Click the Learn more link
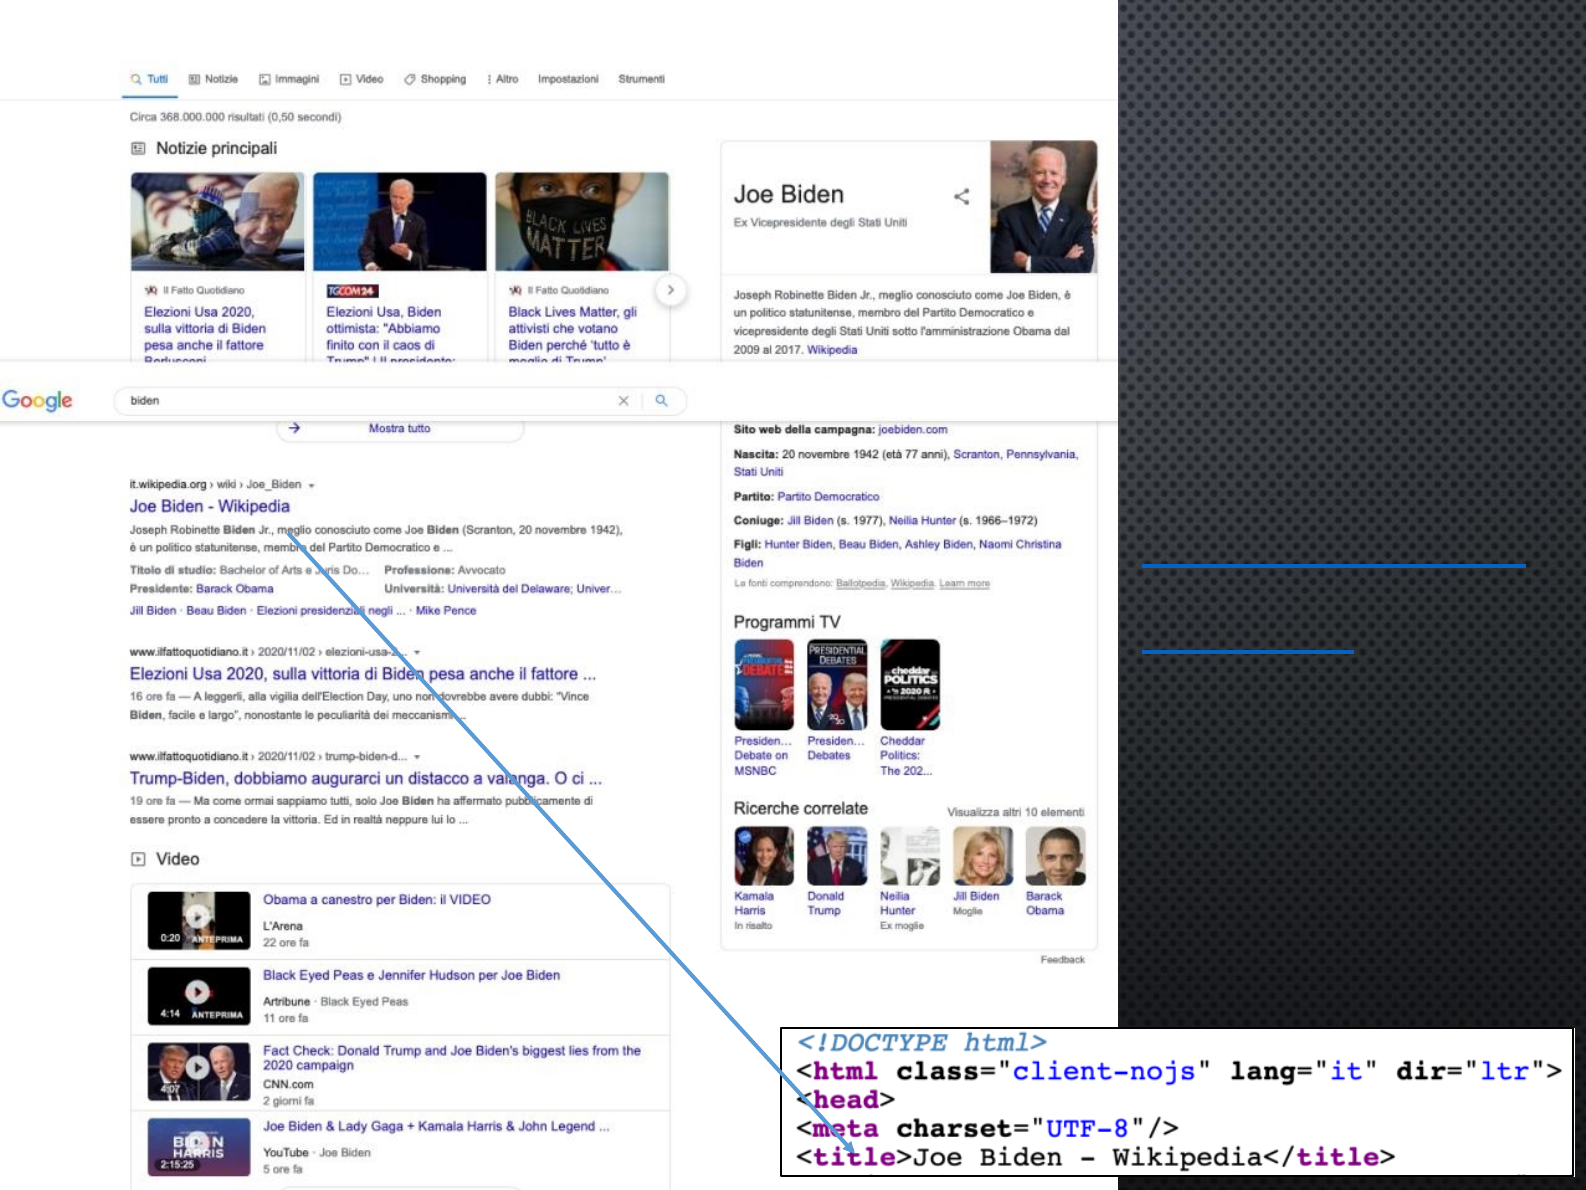The width and height of the screenshot is (1586, 1190). (x=964, y=583)
